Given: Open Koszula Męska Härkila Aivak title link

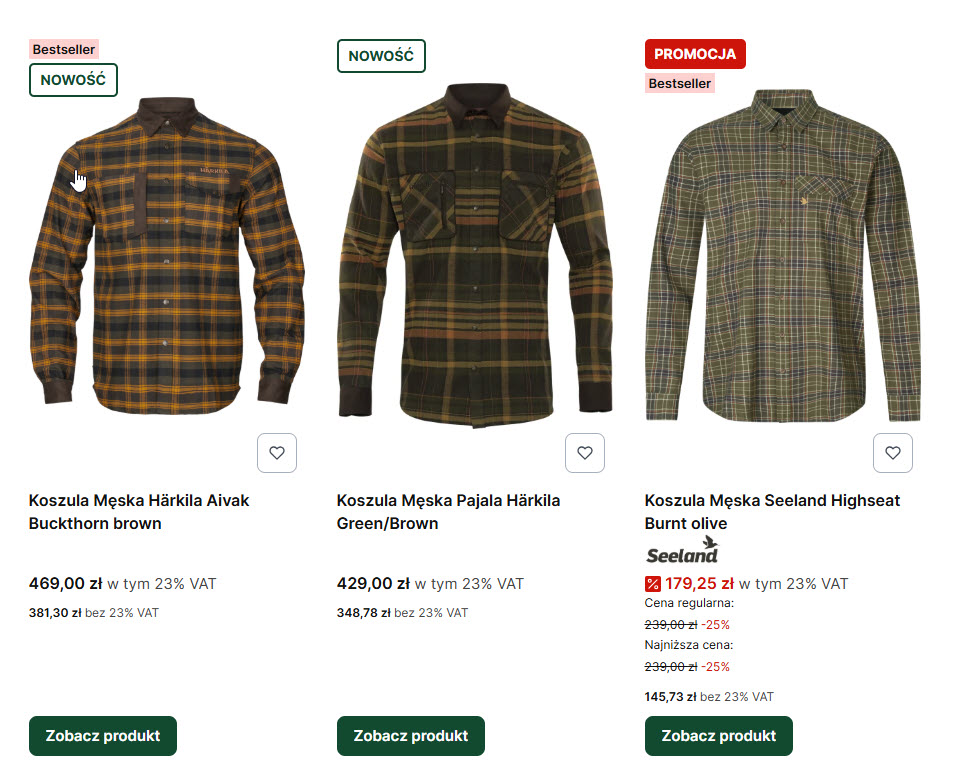Looking at the screenshot, I should pyautogui.click(x=139, y=512).
